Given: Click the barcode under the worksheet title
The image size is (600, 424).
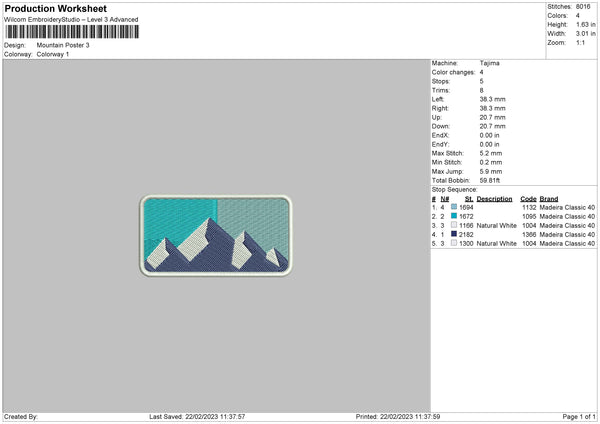Looking at the screenshot, I should [x=72, y=32].
